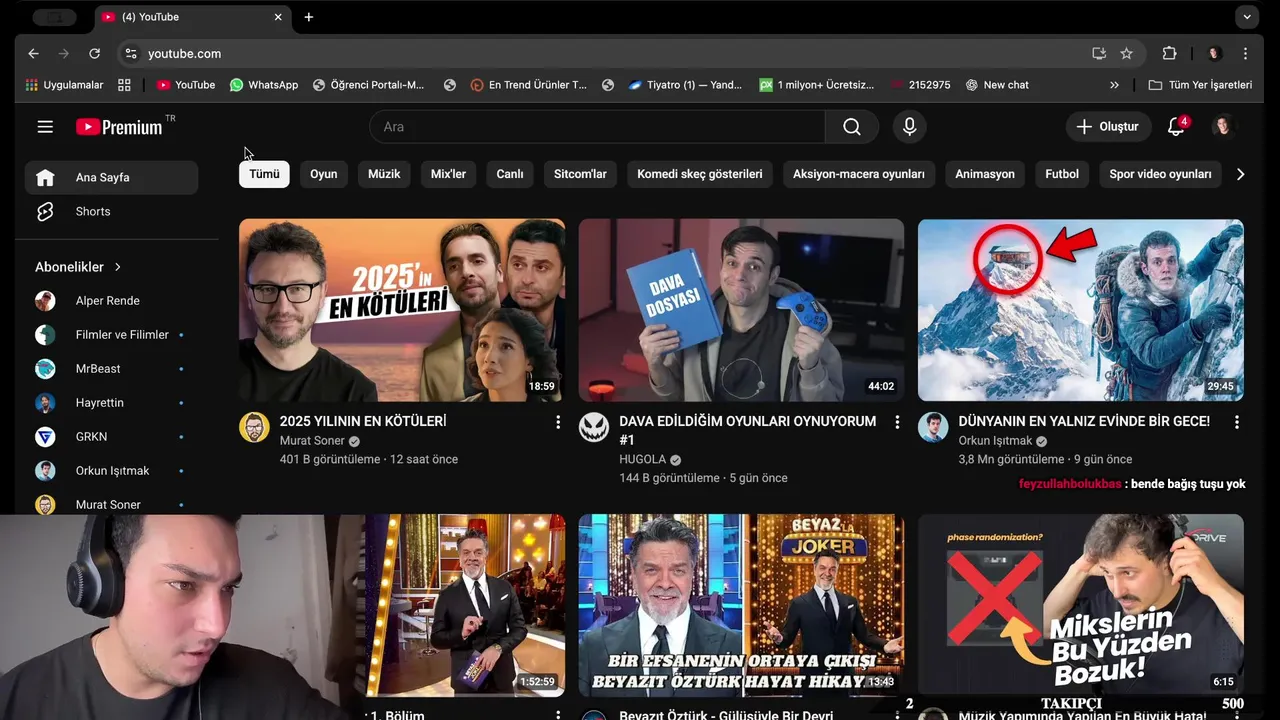Open the En Trend Ürünler bookmark
Screen dimensions: 1280x720
click(x=529, y=85)
